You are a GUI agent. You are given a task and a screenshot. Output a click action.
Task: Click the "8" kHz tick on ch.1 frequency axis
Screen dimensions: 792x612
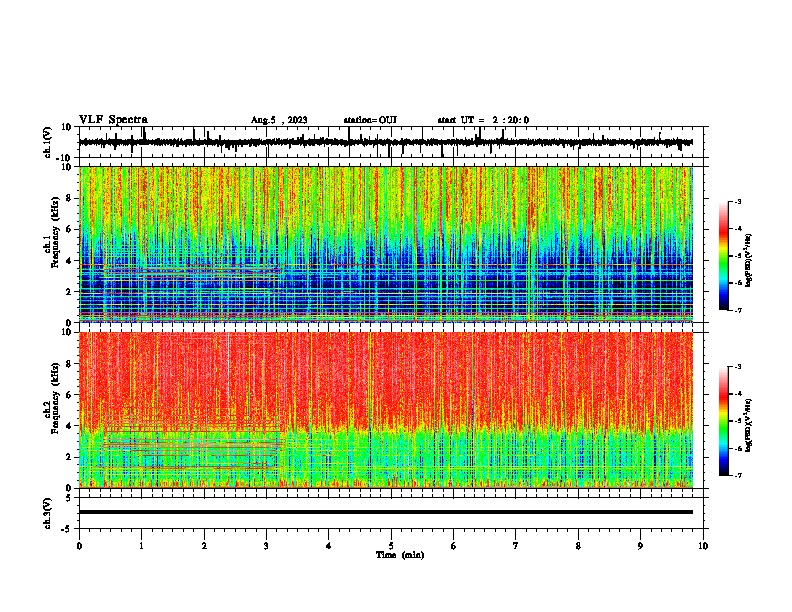[70, 198]
